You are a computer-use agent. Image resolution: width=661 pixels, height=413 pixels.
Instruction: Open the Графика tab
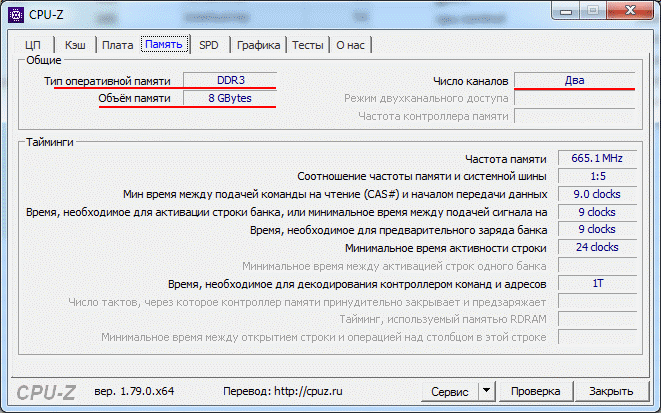coord(258,45)
